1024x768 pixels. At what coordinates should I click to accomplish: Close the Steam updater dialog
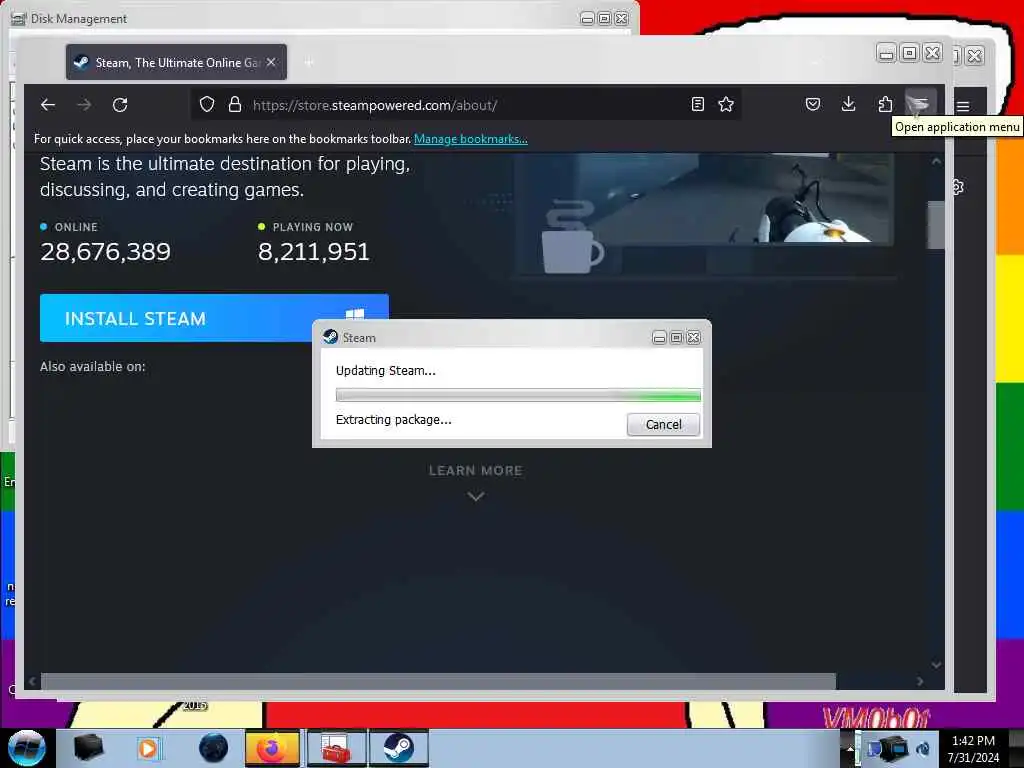coord(694,338)
